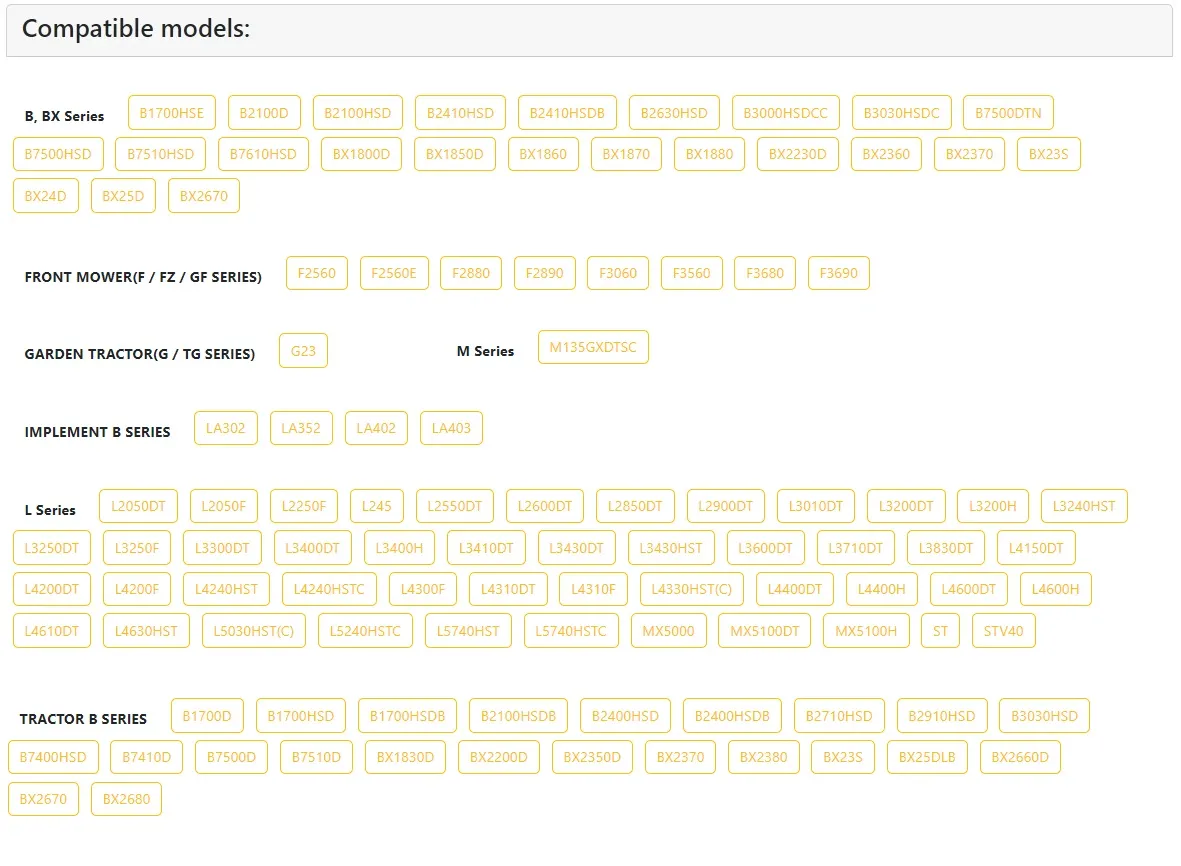The width and height of the screenshot is (1181, 866).
Task: Select the B7610HSD tag
Action: pos(264,154)
